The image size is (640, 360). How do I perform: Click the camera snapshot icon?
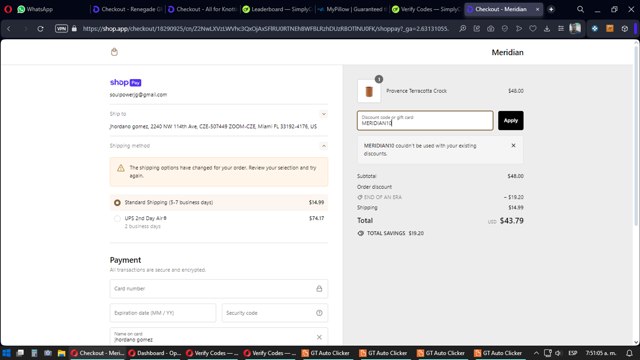tap(491, 29)
